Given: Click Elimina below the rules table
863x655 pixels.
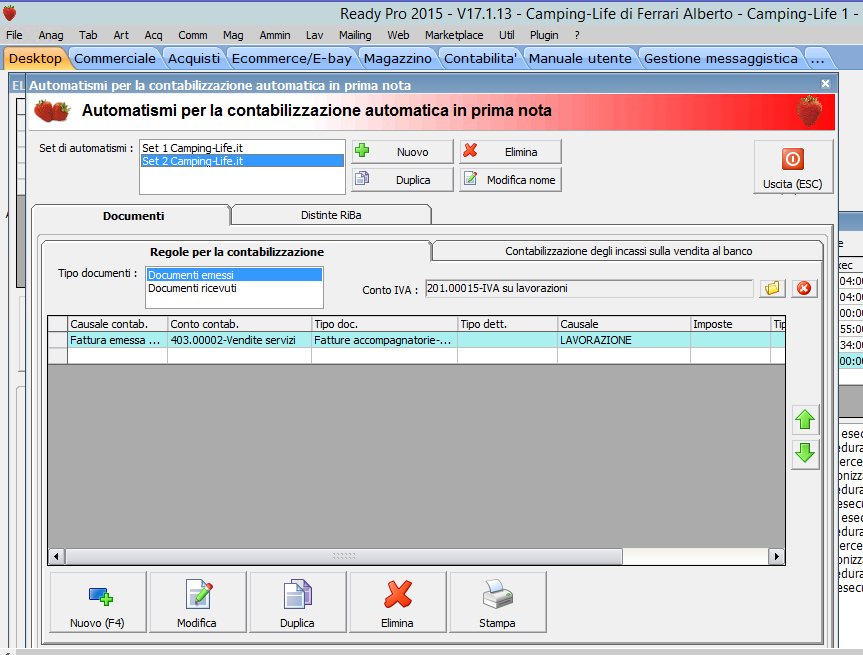Looking at the screenshot, I should [398, 602].
